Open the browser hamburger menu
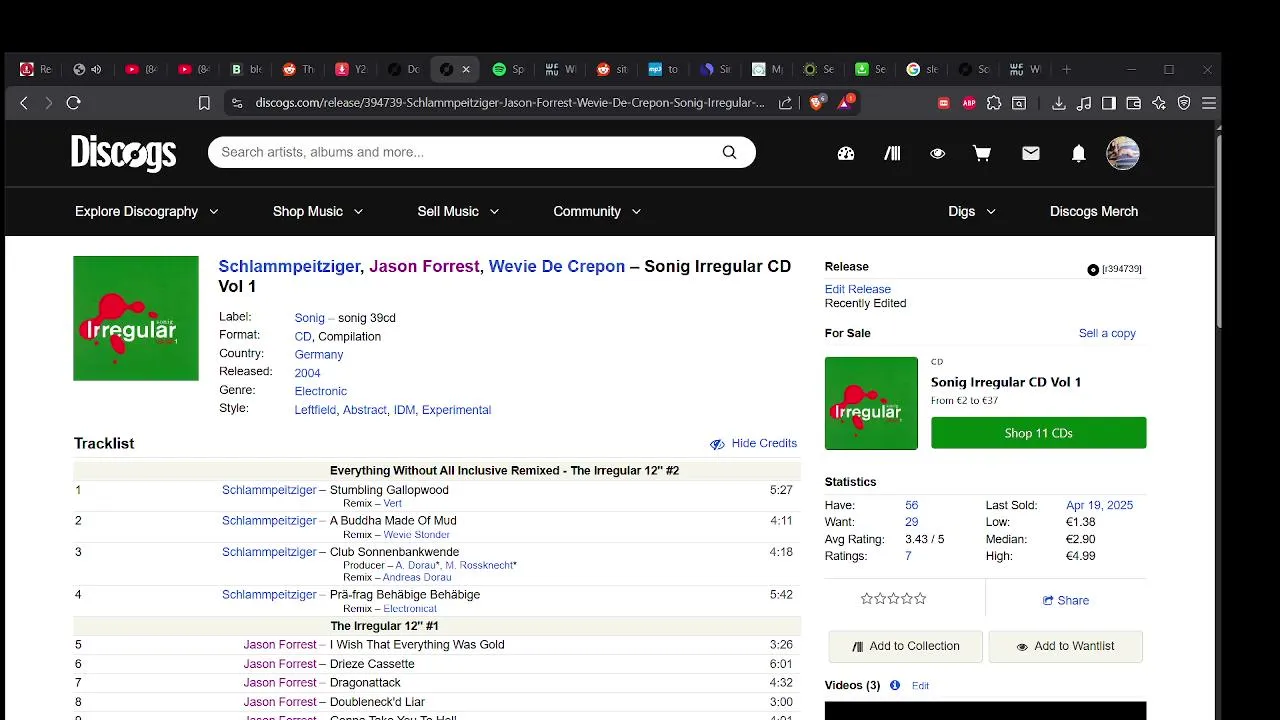 coord(1209,102)
